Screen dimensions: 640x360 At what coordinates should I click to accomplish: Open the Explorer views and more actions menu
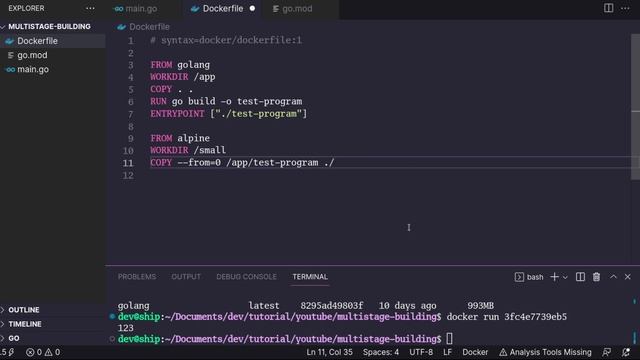click(90, 8)
